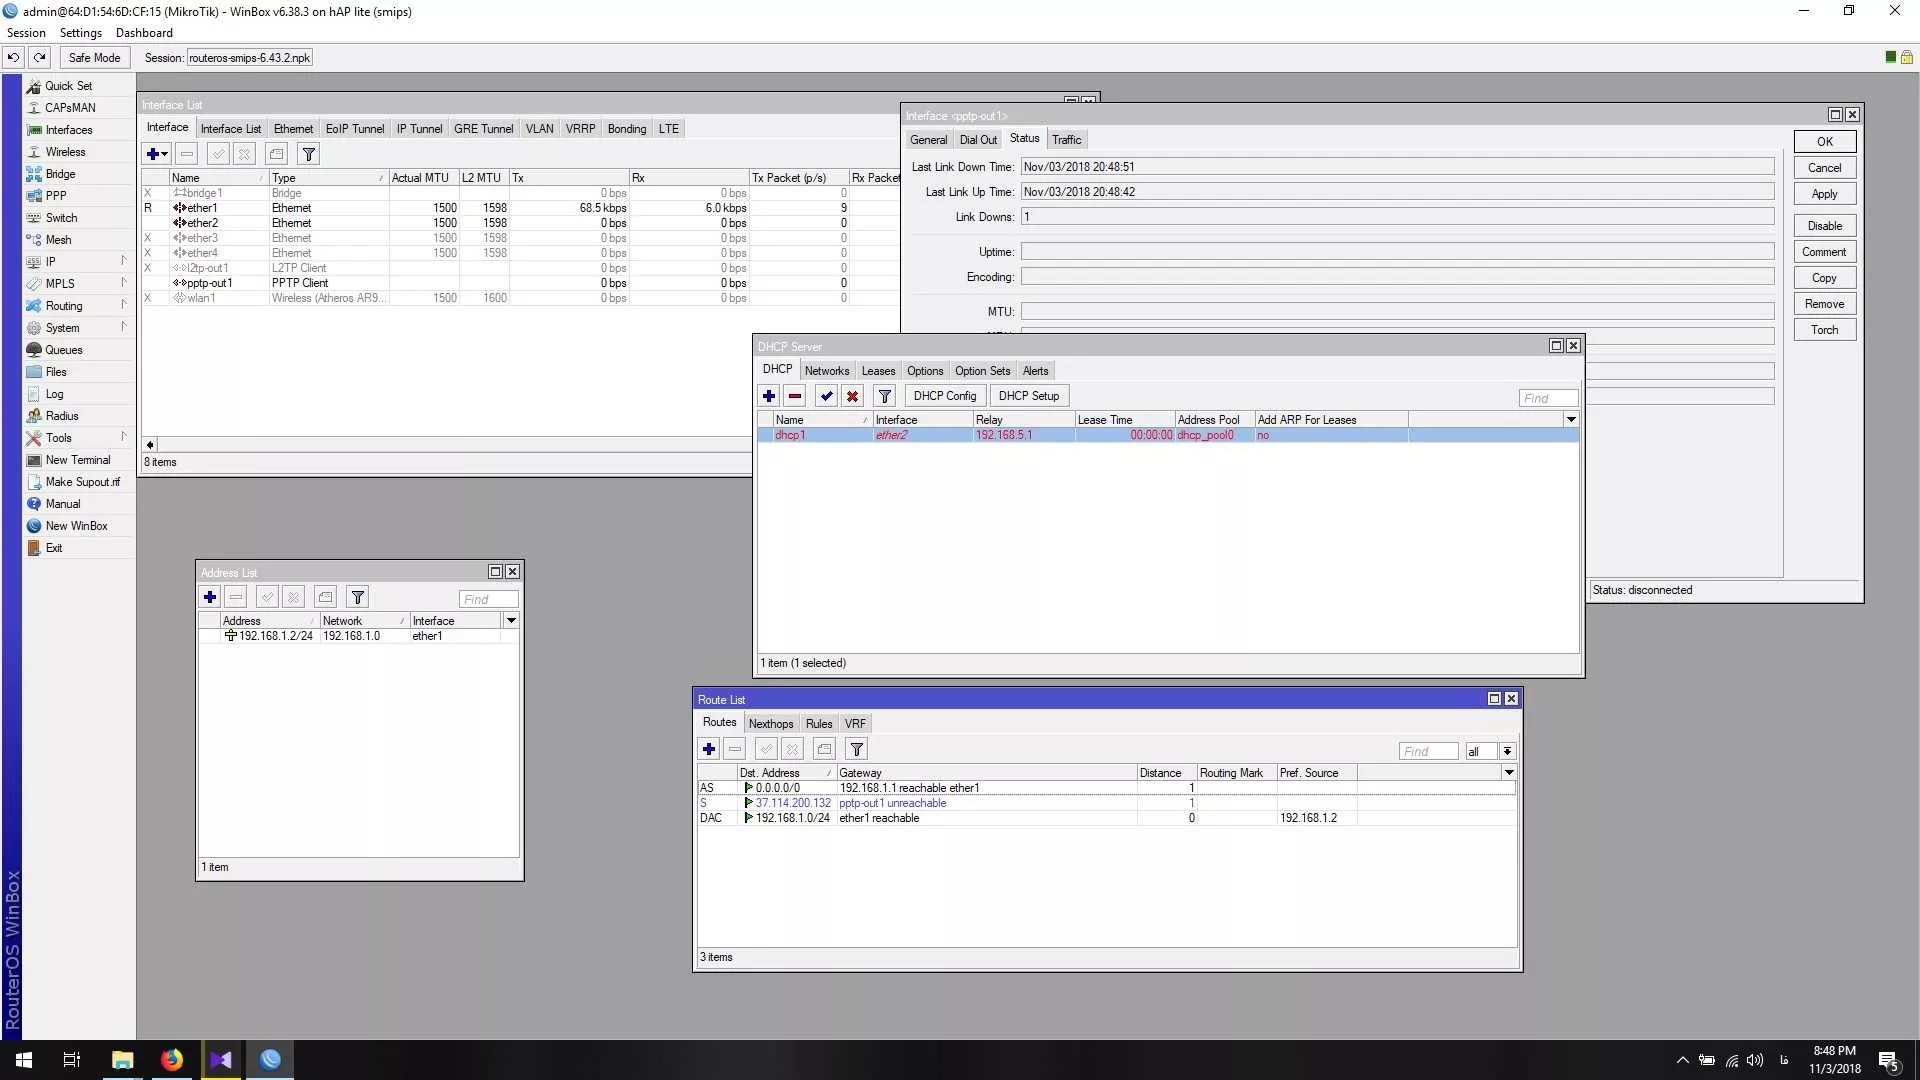
Task: Open Mesh from sidebar
Action: click(58, 240)
